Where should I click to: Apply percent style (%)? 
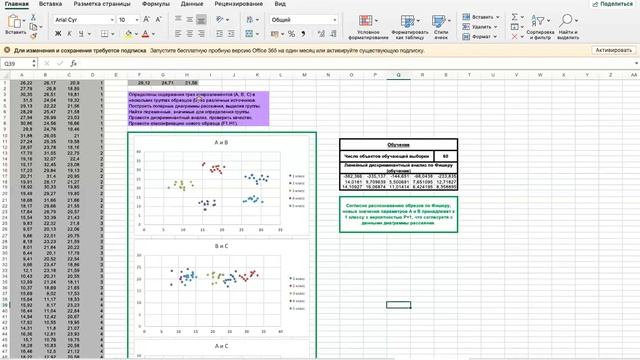pyautogui.click(x=291, y=34)
